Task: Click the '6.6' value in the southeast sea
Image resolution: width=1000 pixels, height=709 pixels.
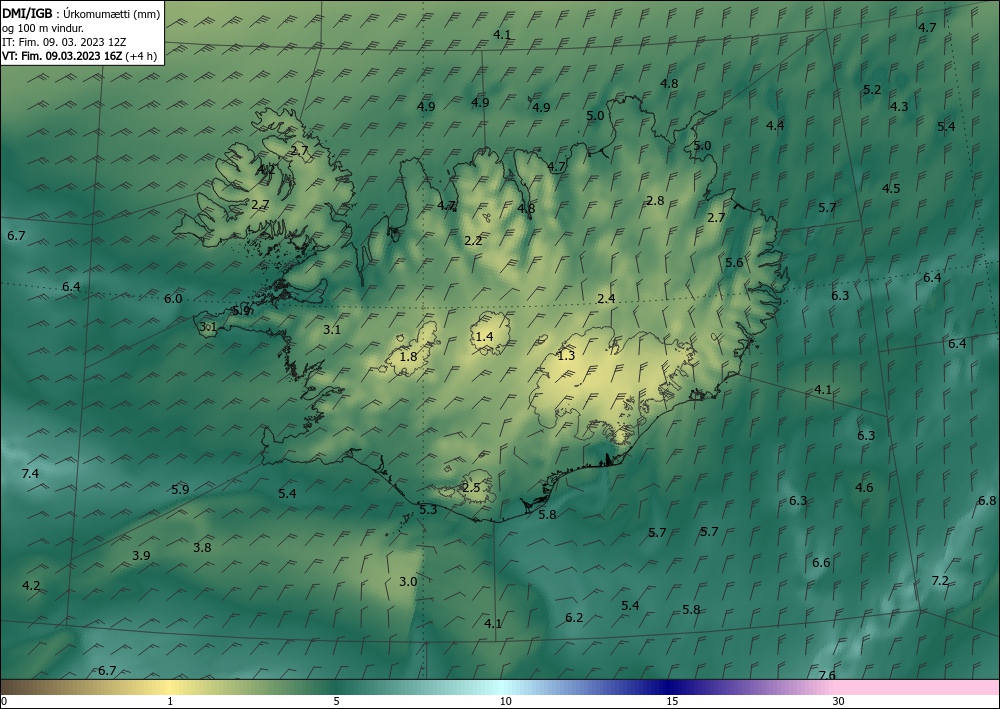Action: pos(821,562)
